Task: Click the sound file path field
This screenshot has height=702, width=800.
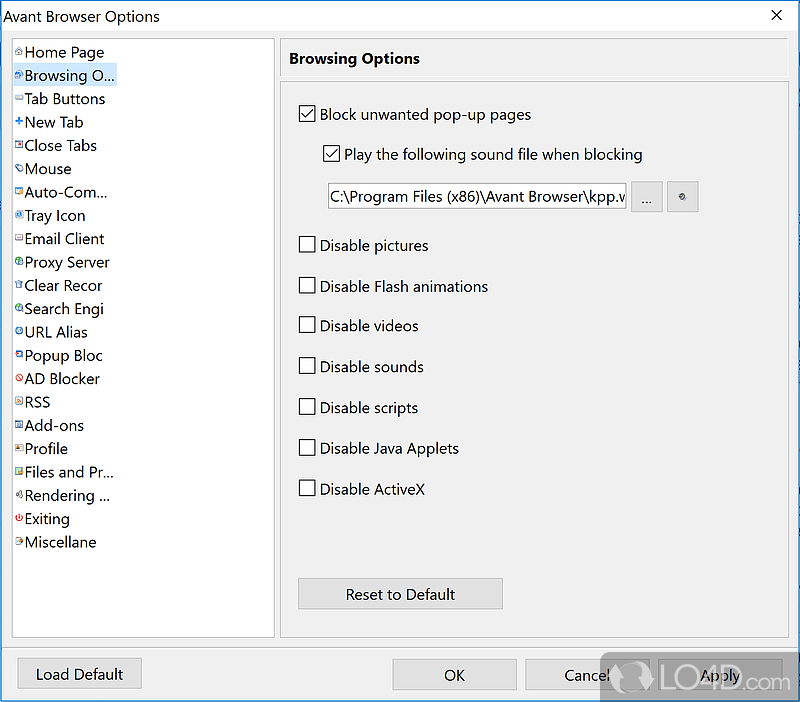Action: pyautogui.click(x=477, y=196)
